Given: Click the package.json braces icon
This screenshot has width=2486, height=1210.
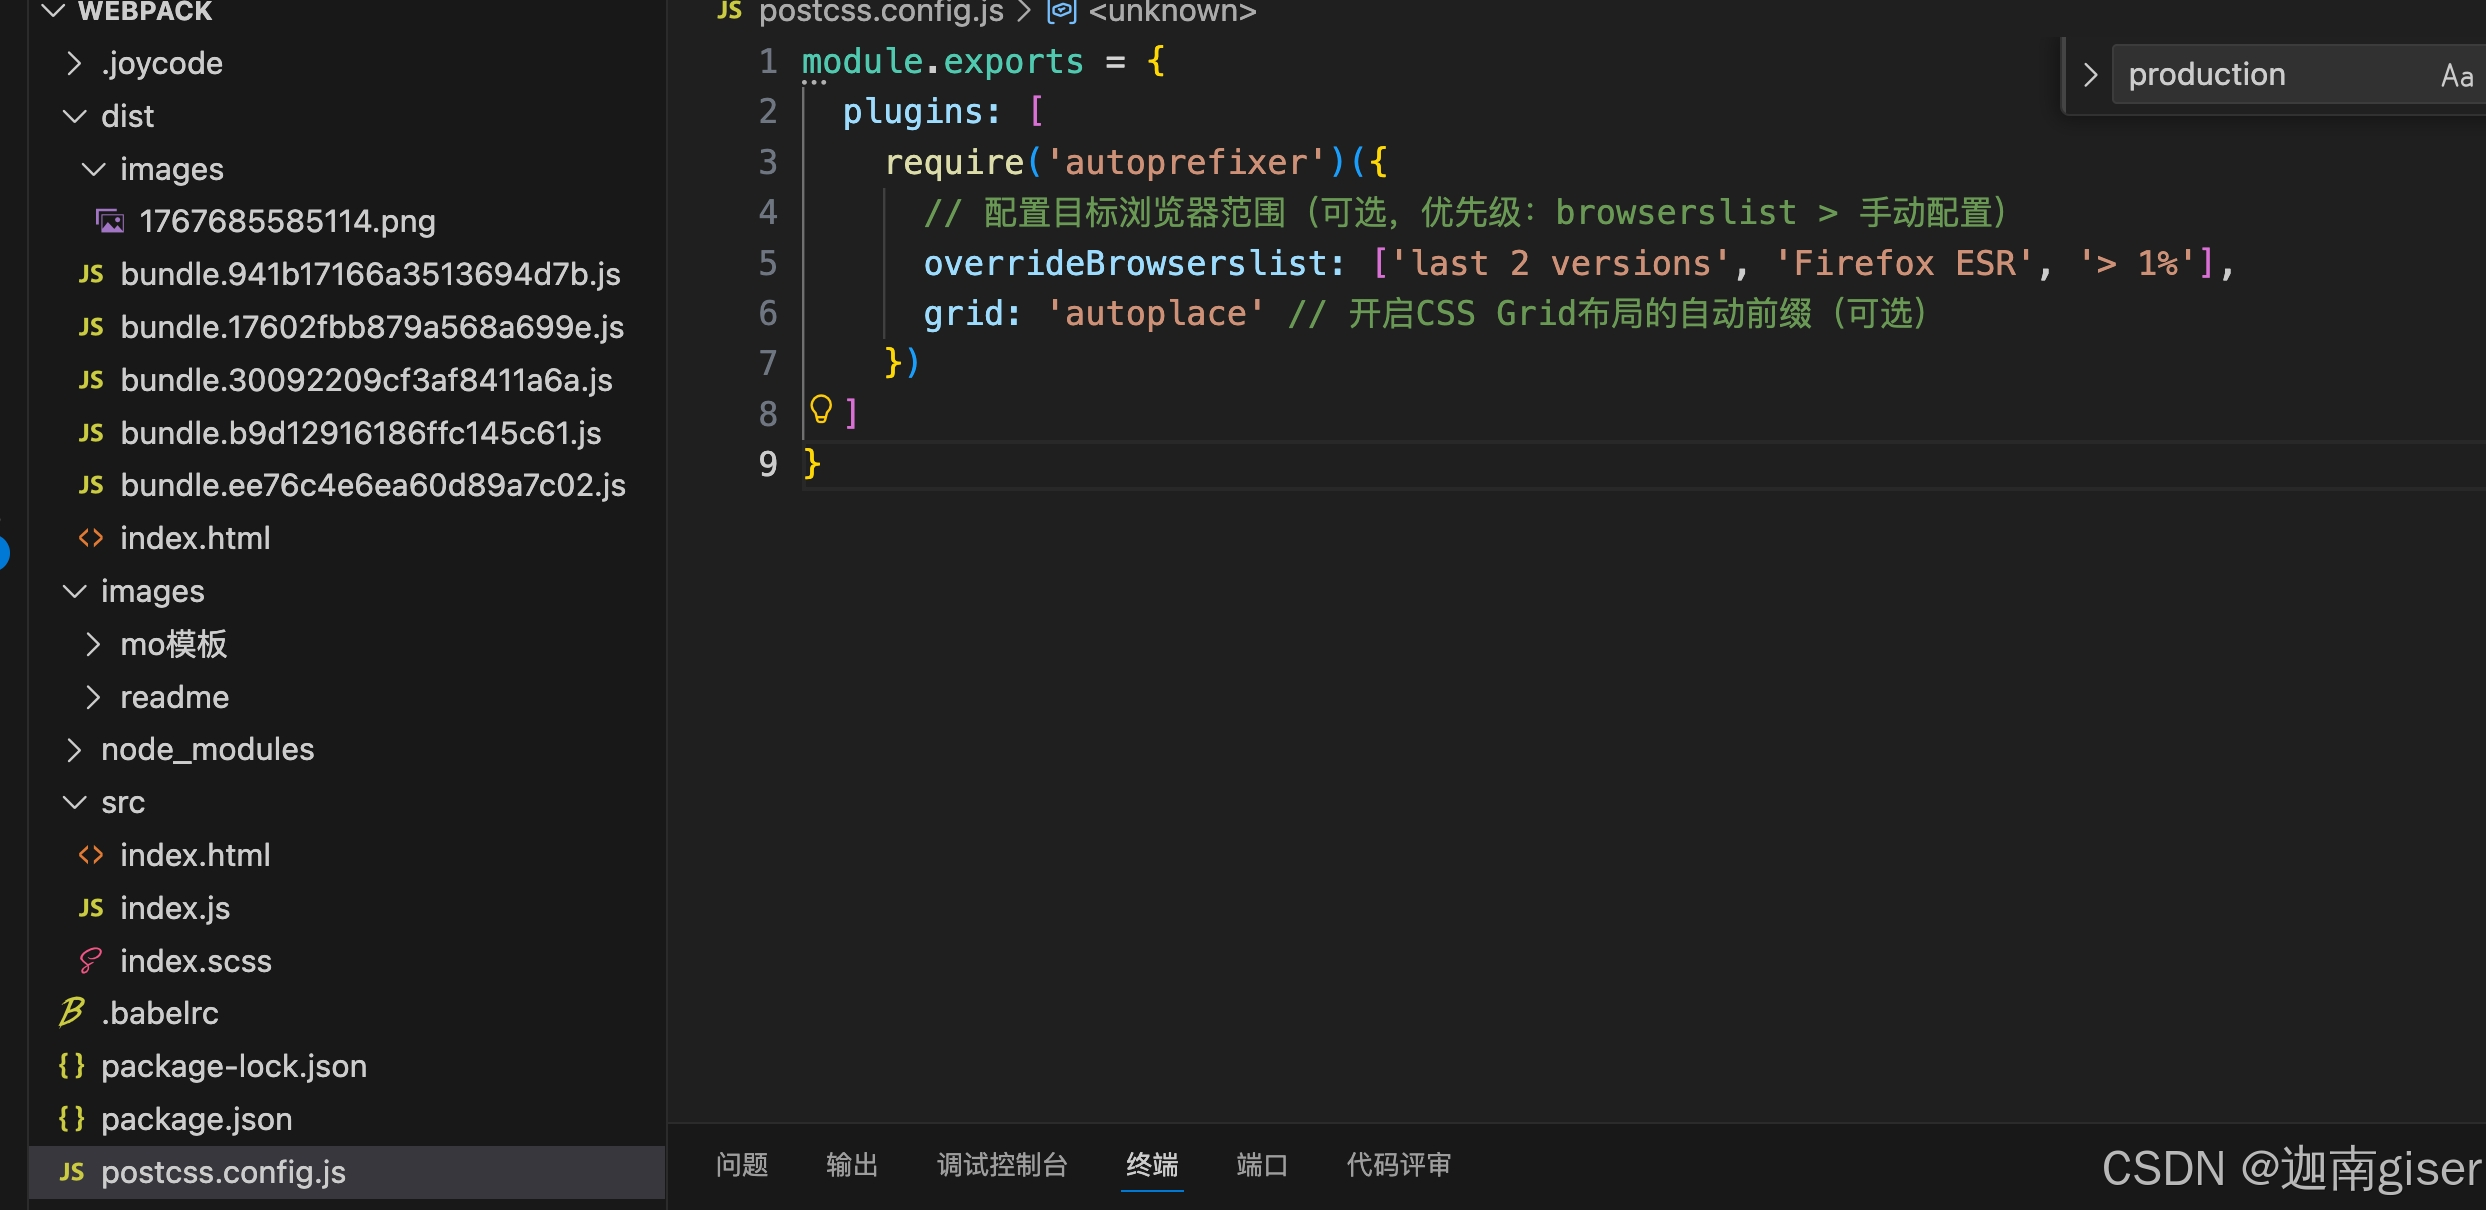Looking at the screenshot, I should click(x=72, y=1119).
